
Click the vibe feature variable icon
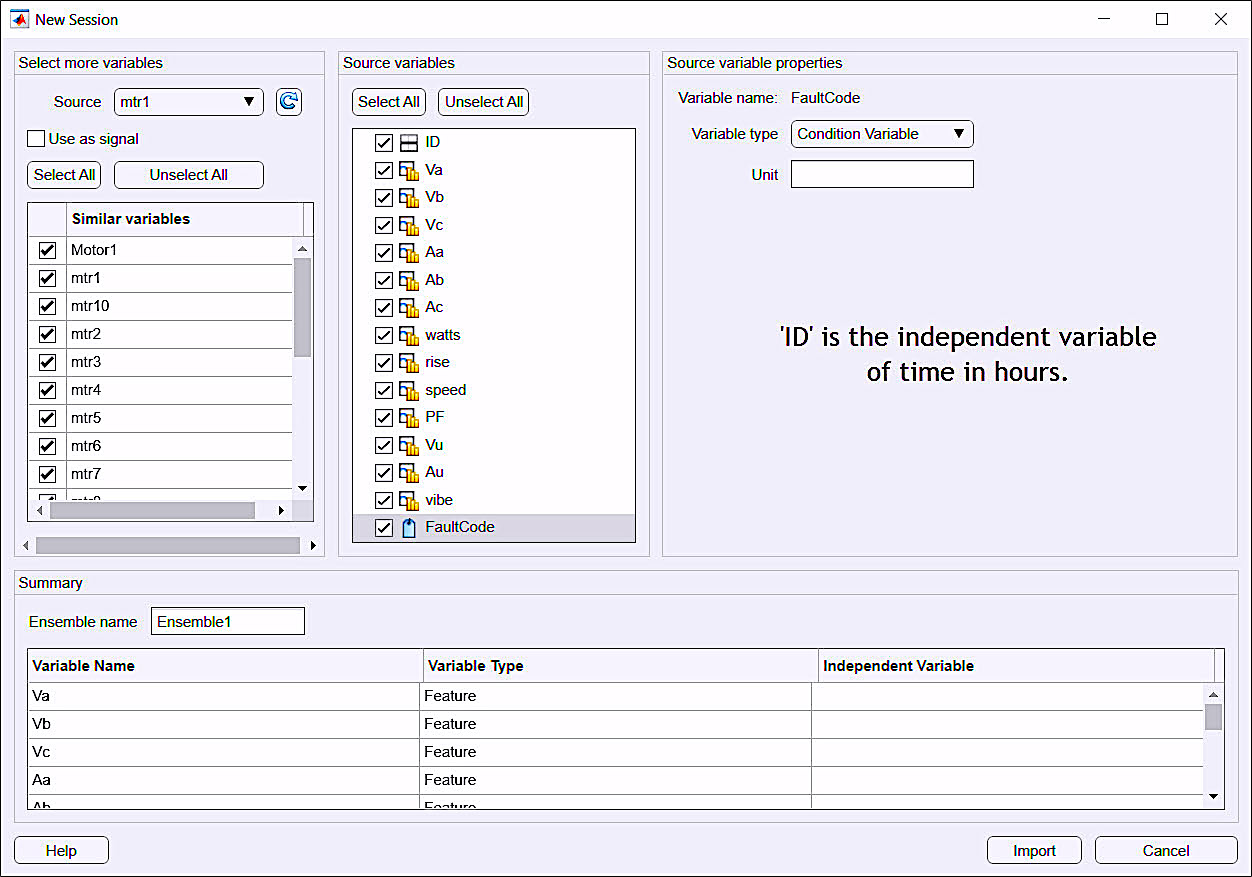pyautogui.click(x=408, y=500)
